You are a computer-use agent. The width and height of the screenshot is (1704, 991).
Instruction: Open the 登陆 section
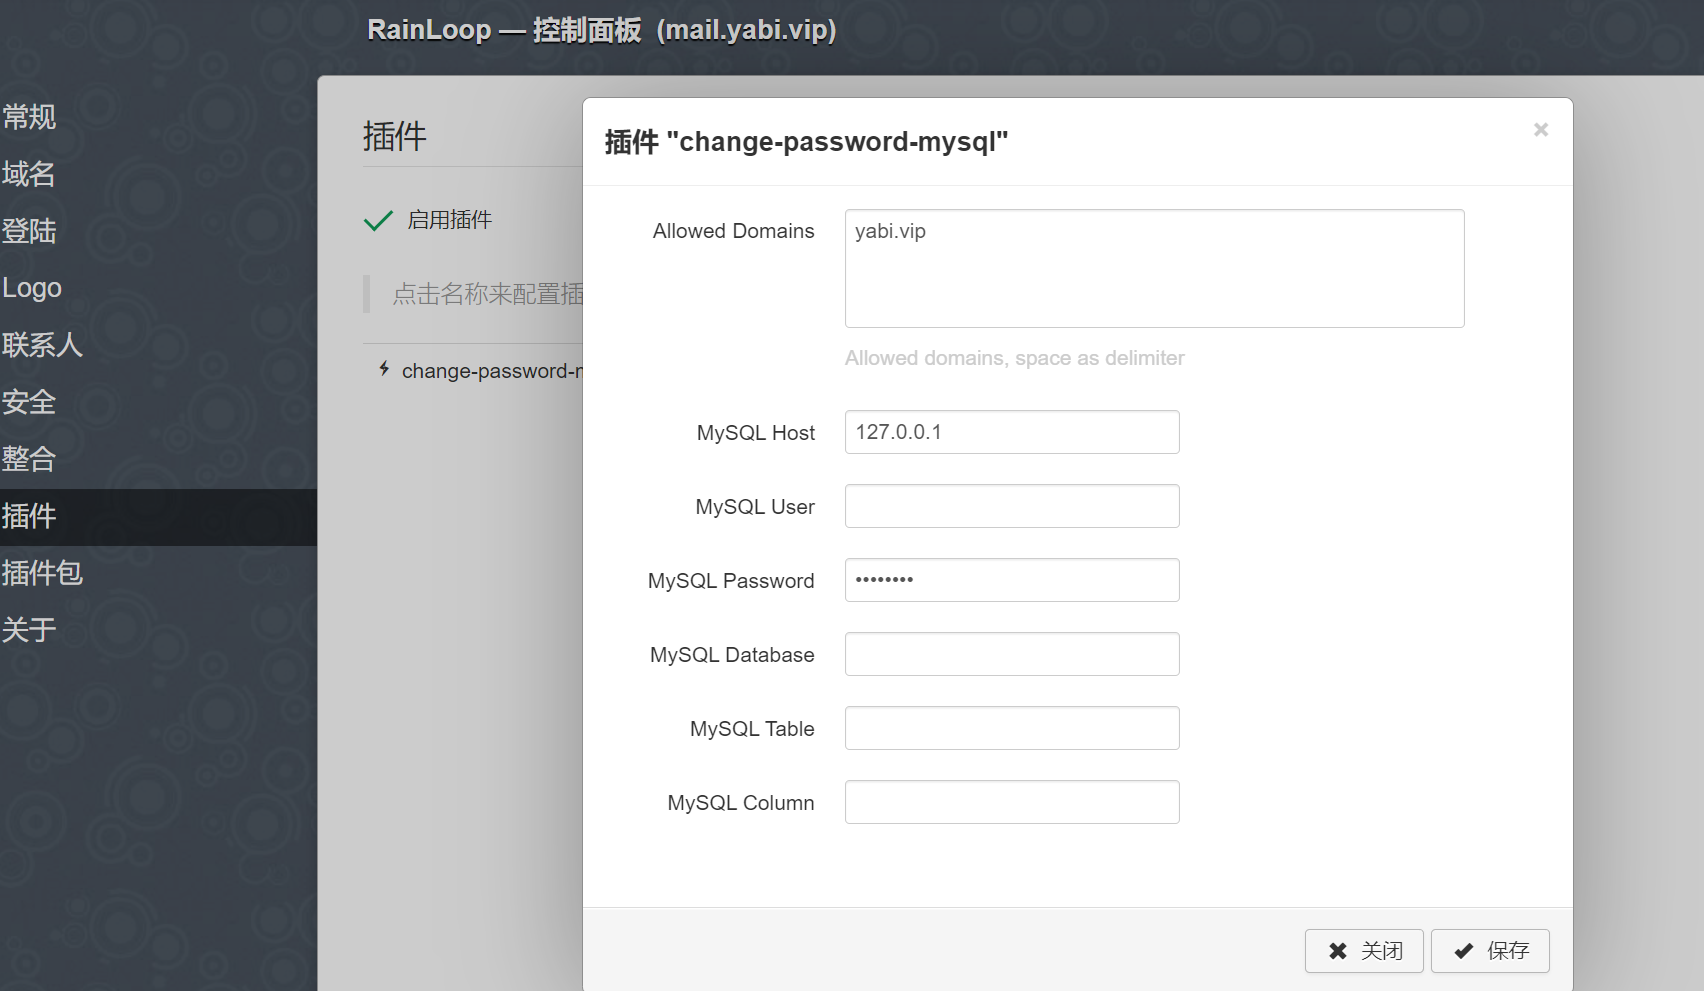point(29,231)
